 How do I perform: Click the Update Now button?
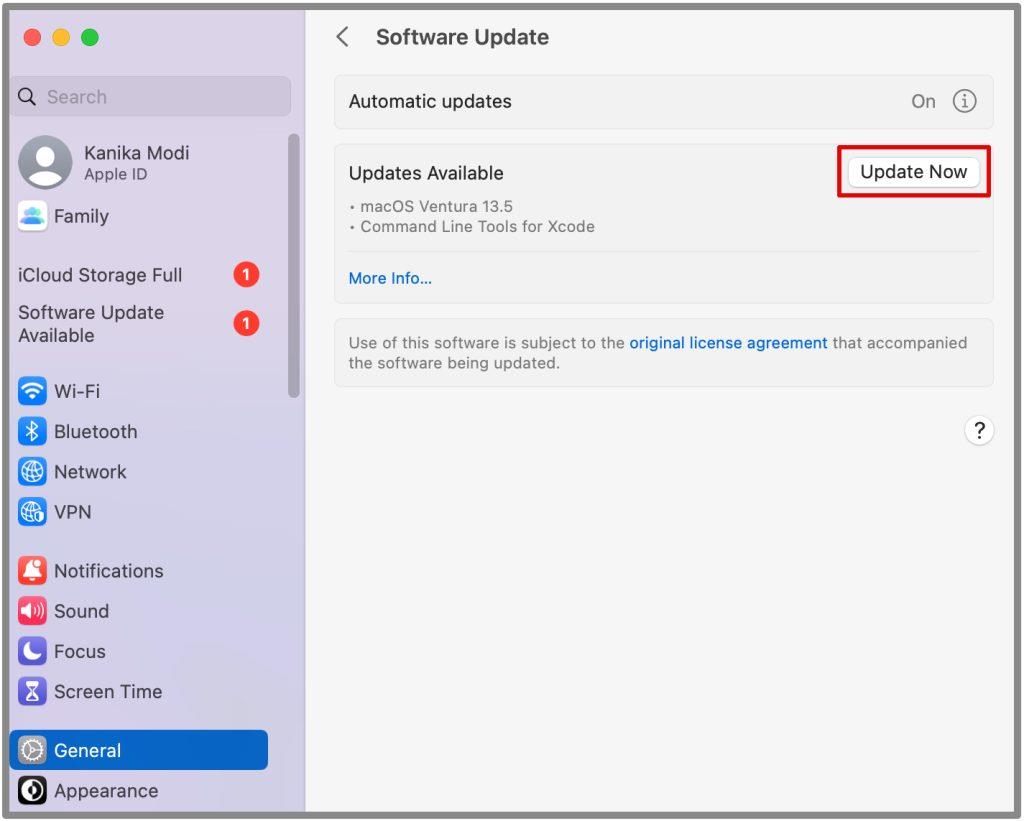tap(913, 172)
